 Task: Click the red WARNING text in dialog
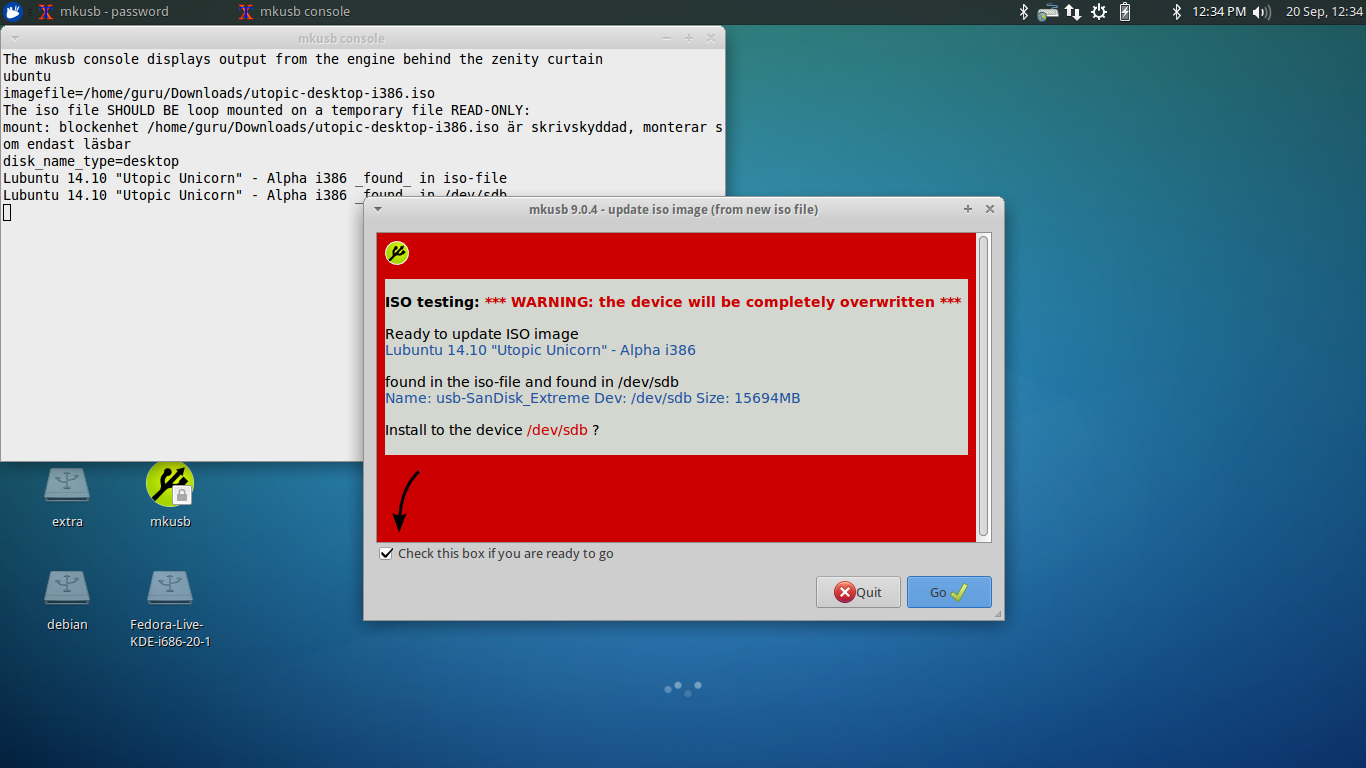(x=723, y=302)
